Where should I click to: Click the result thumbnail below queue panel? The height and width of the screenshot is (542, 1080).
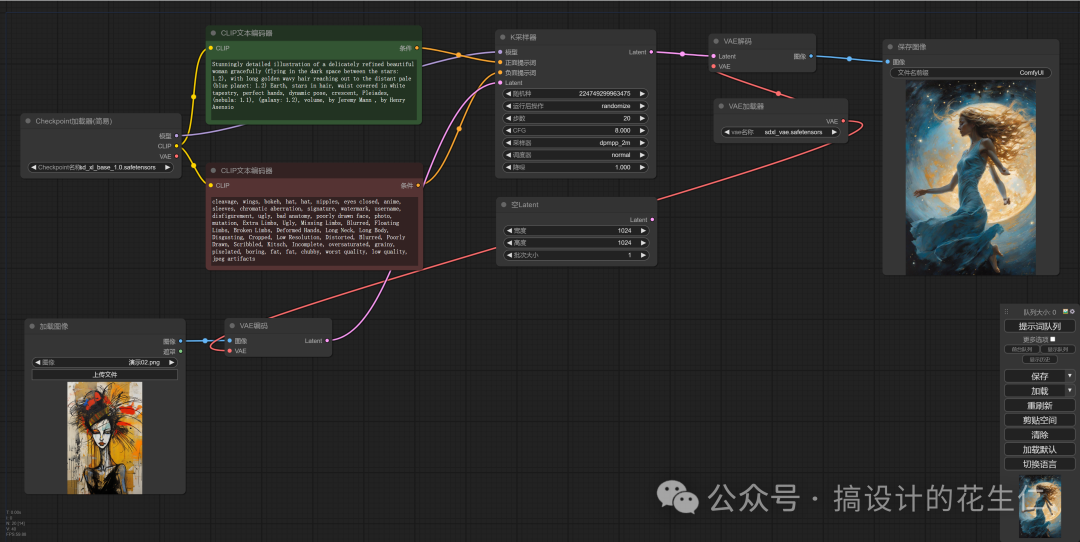(x=1039, y=506)
